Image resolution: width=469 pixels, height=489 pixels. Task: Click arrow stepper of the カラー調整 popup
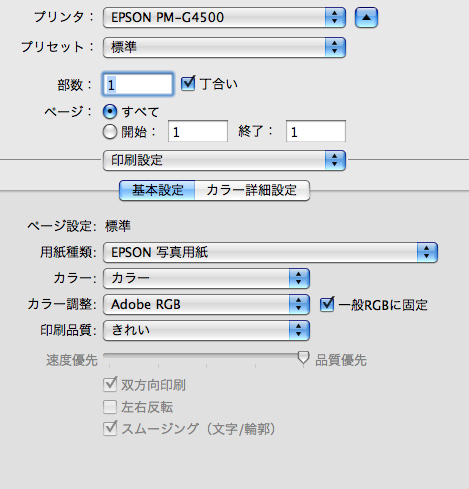(x=299, y=304)
